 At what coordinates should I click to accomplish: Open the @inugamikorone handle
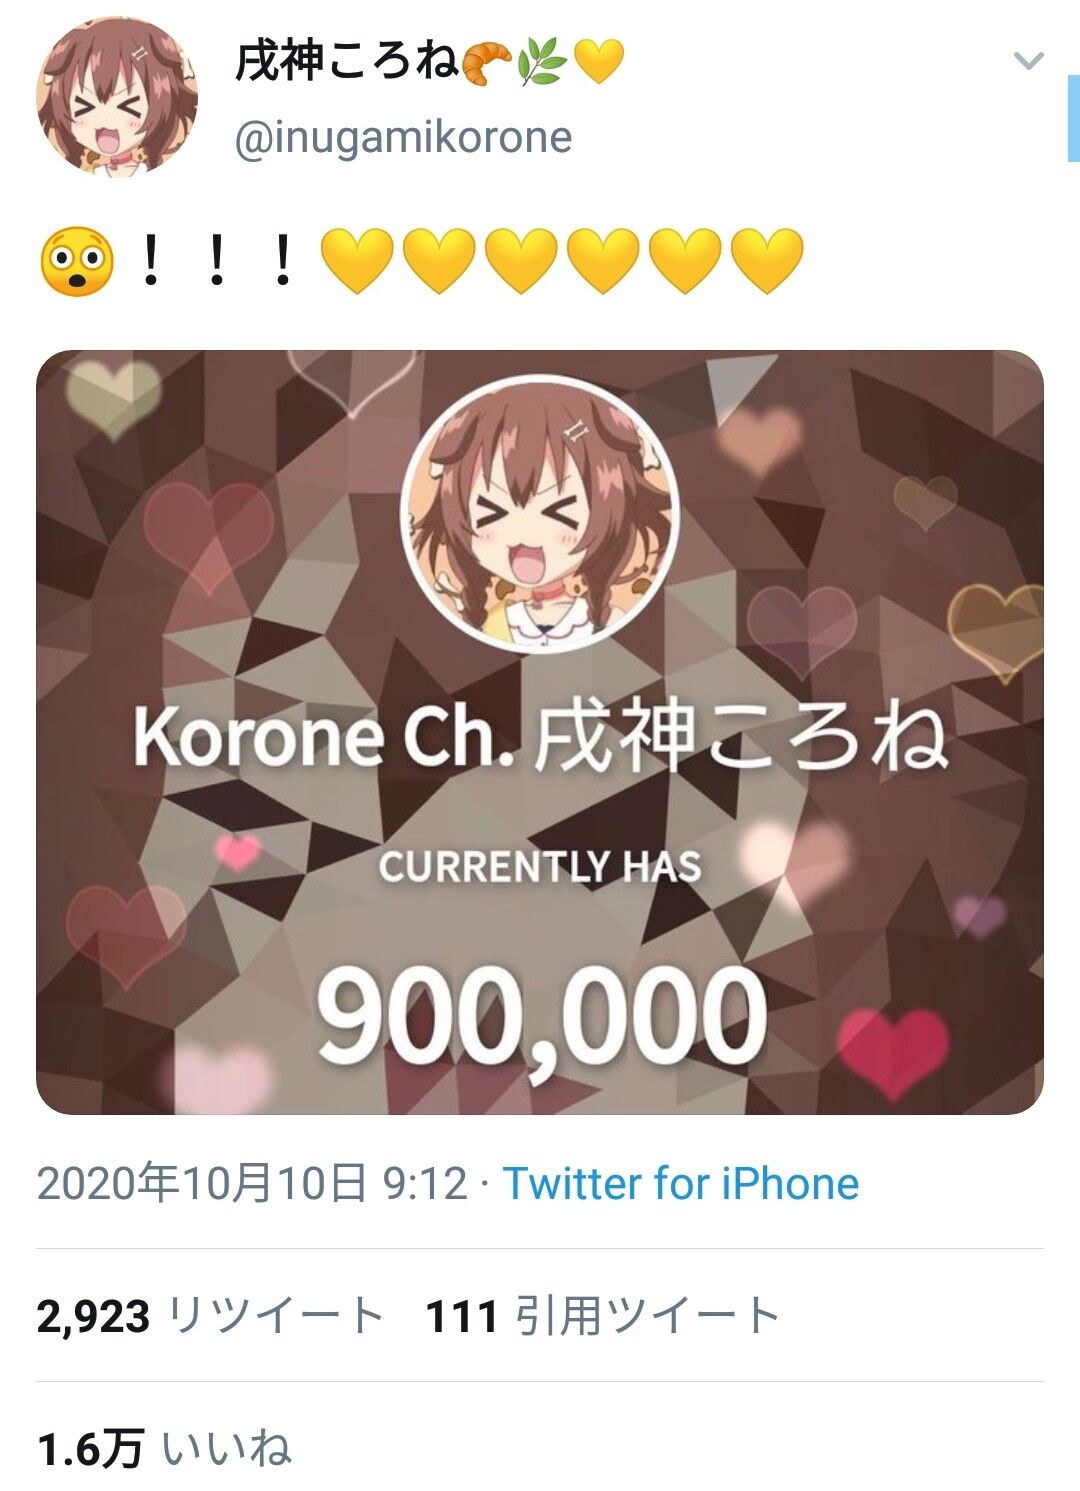(x=403, y=138)
